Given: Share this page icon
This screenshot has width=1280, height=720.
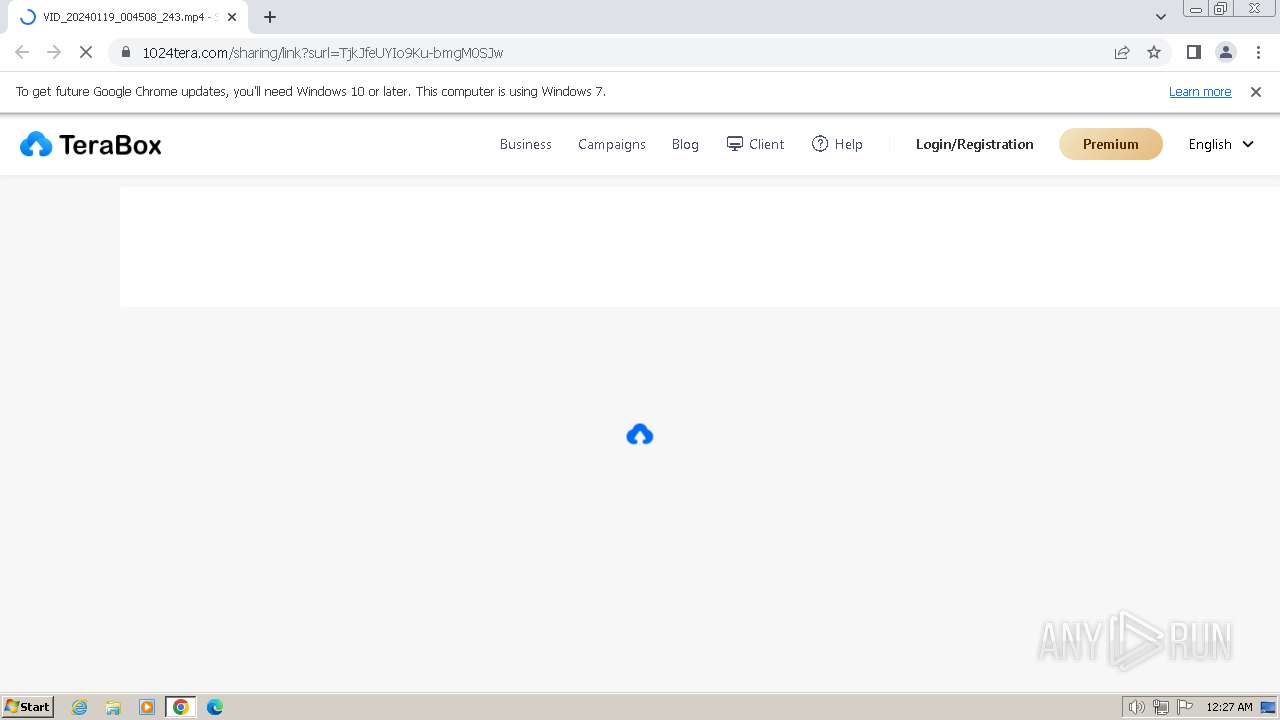Looking at the screenshot, I should 1122,52.
